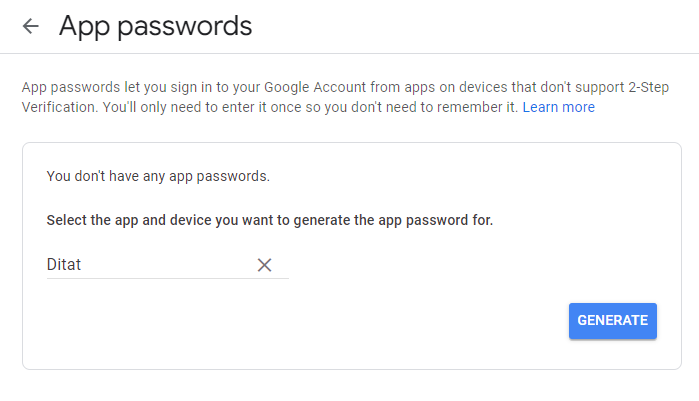Click the 'Verification.' word in second line
The width and height of the screenshot is (699, 401).
[59, 107]
